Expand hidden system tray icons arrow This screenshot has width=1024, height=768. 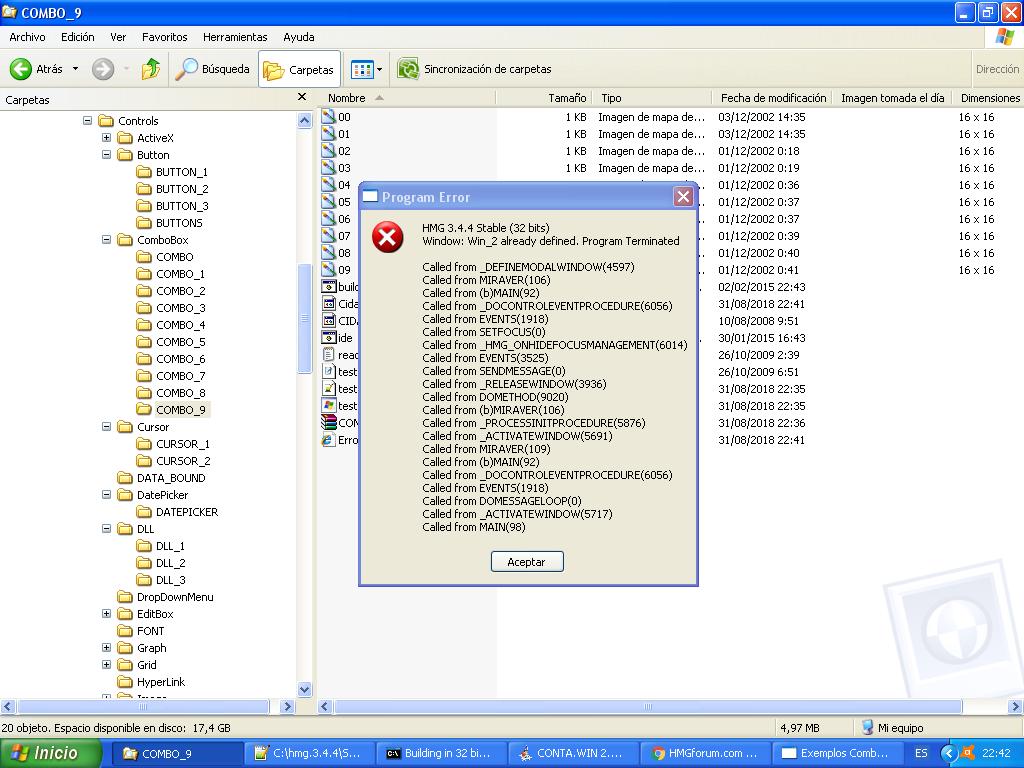pyautogui.click(x=948, y=753)
